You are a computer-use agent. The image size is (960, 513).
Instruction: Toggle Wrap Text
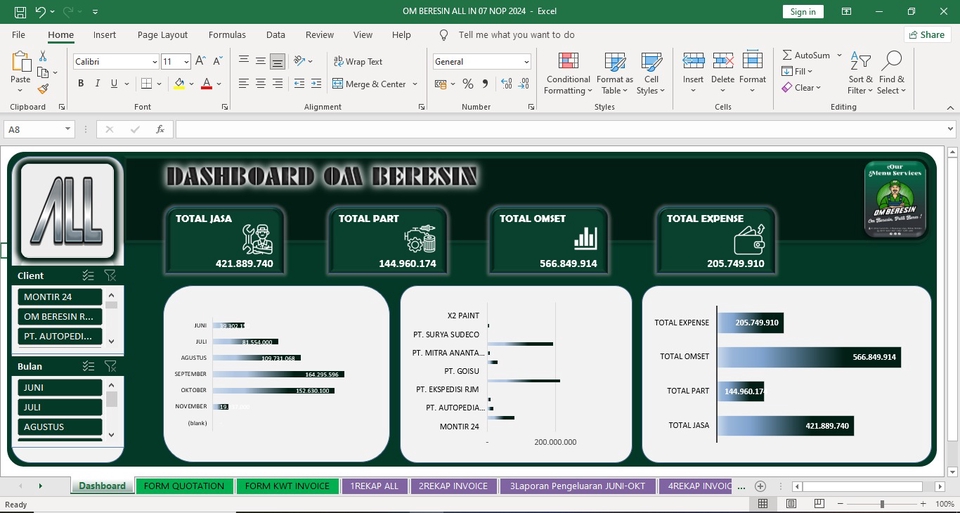coord(358,62)
